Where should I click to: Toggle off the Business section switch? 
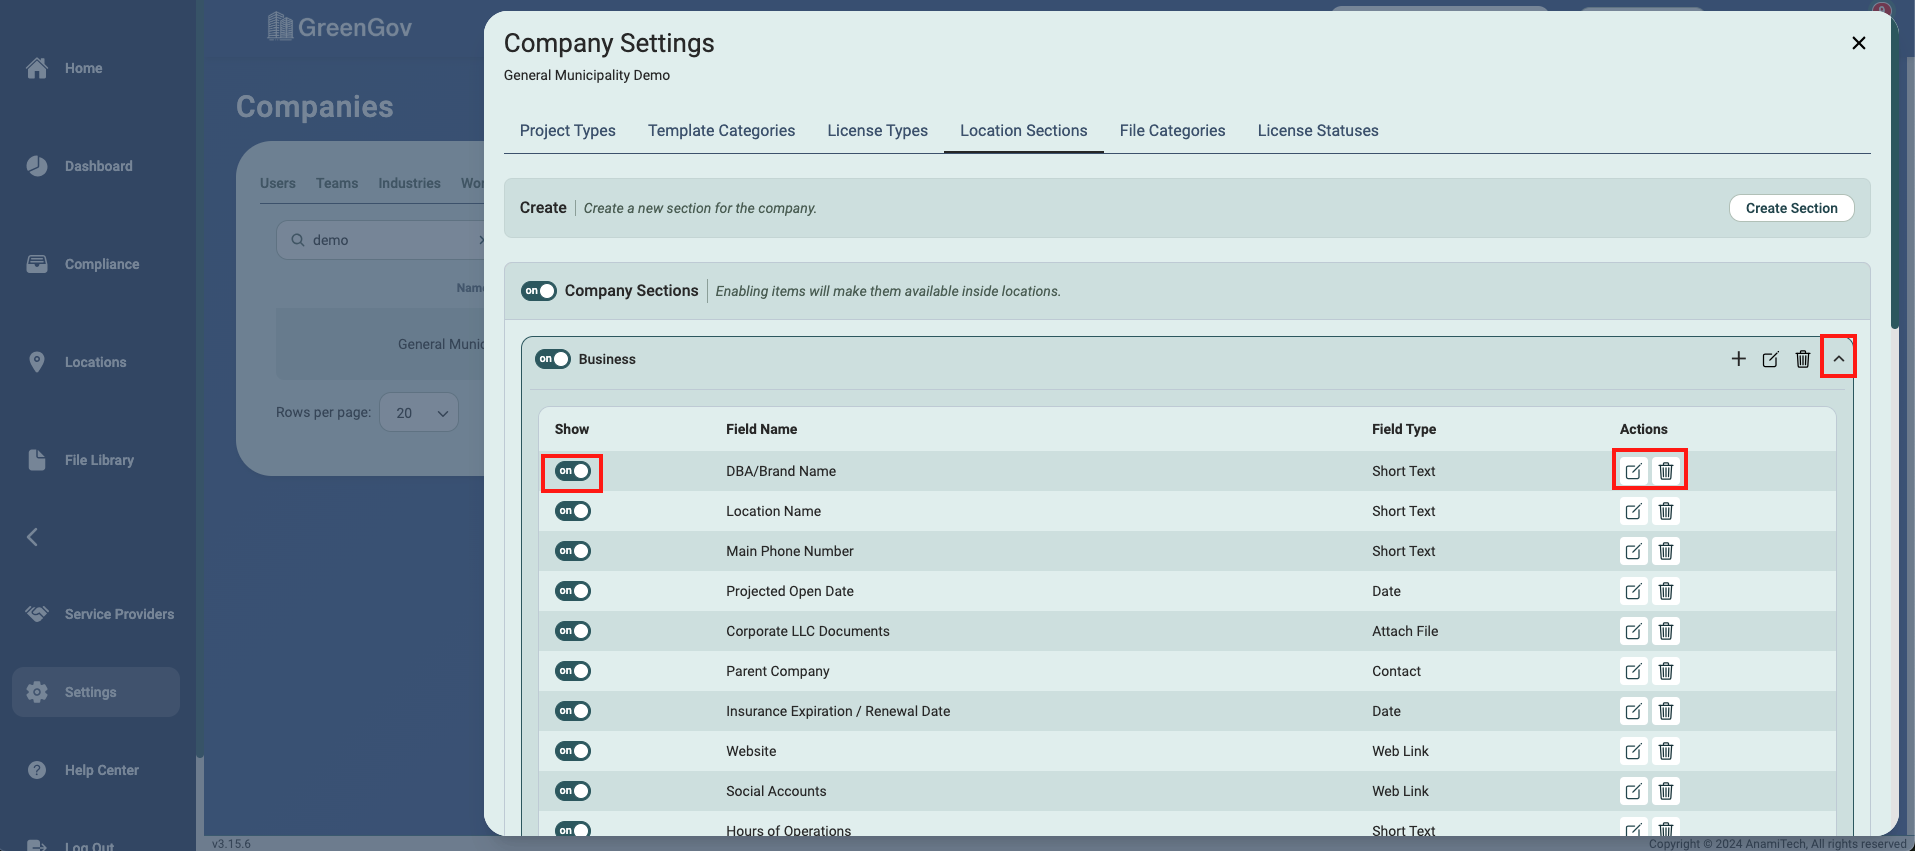click(553, 359)
